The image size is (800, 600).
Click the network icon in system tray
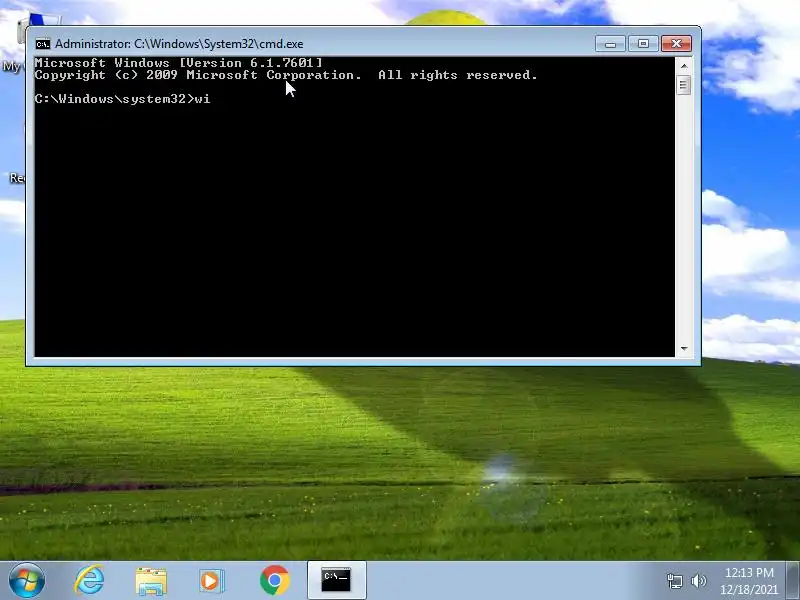674,581
